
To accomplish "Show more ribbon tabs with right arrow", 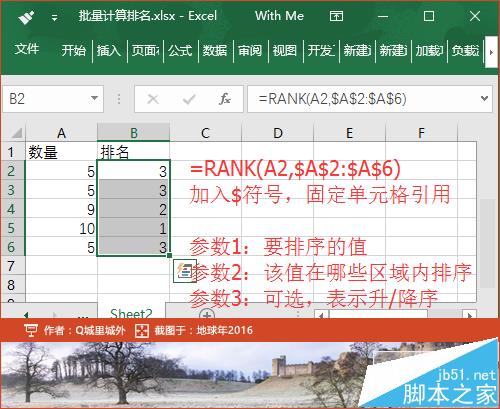I will click(x=491, y=52).
